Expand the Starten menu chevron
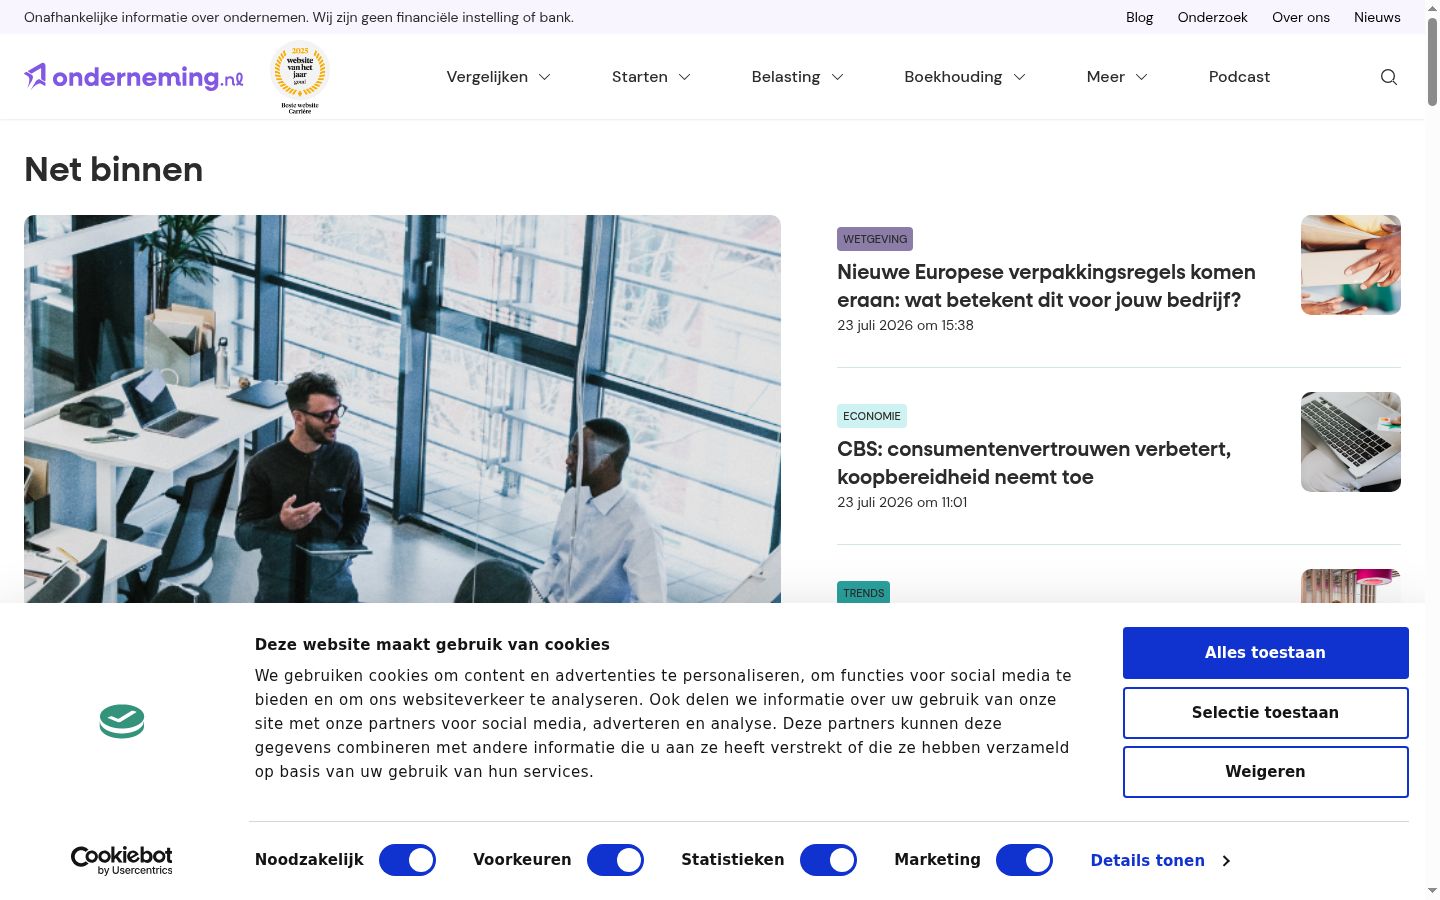1440x900 pixels. [x=685, y=77]
